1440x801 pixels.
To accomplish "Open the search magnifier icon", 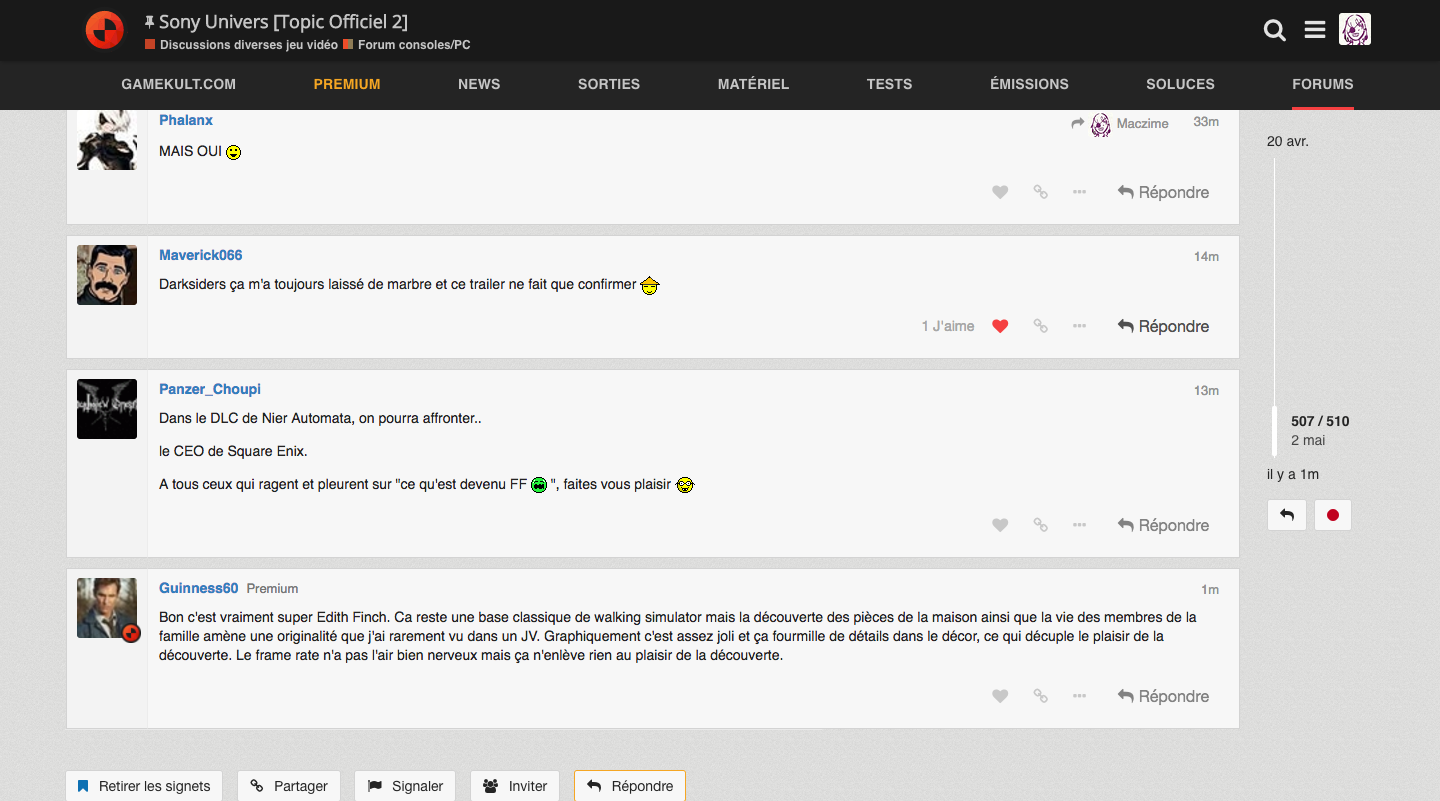I will (x=1274, y=30).
